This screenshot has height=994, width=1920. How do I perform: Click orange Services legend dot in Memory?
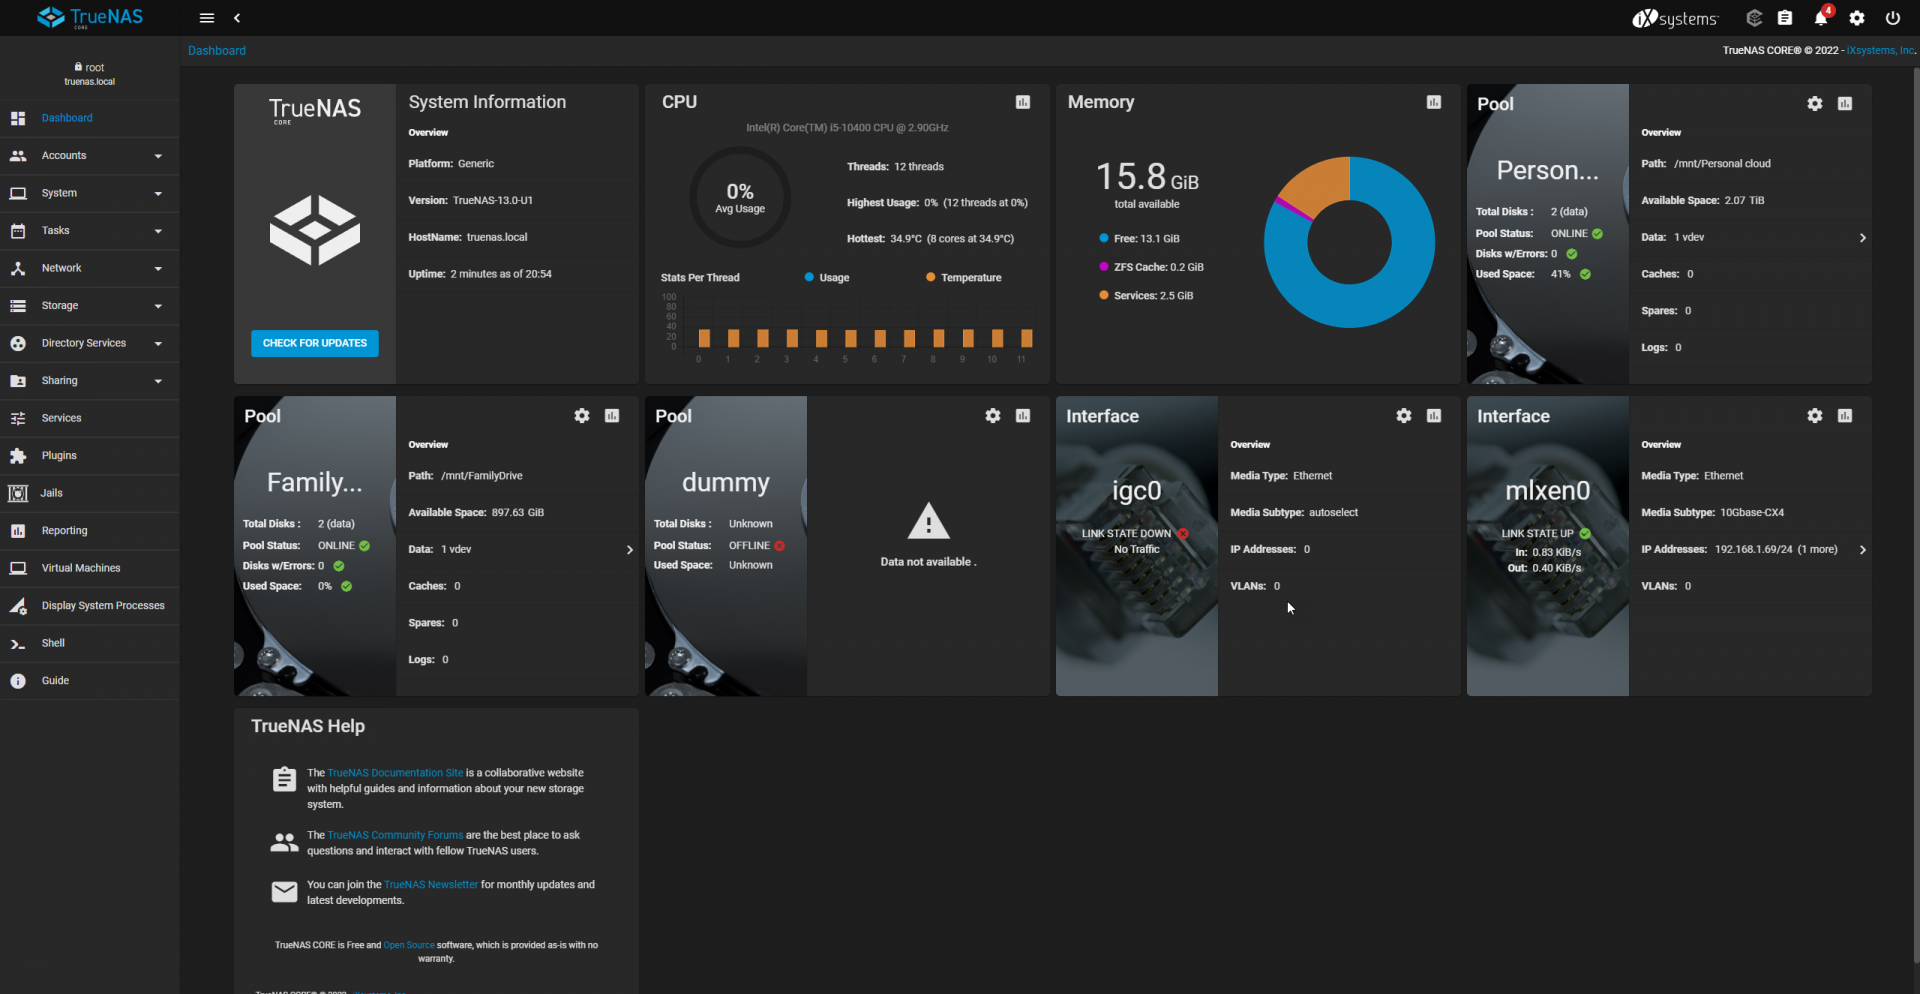point(1104,295)
